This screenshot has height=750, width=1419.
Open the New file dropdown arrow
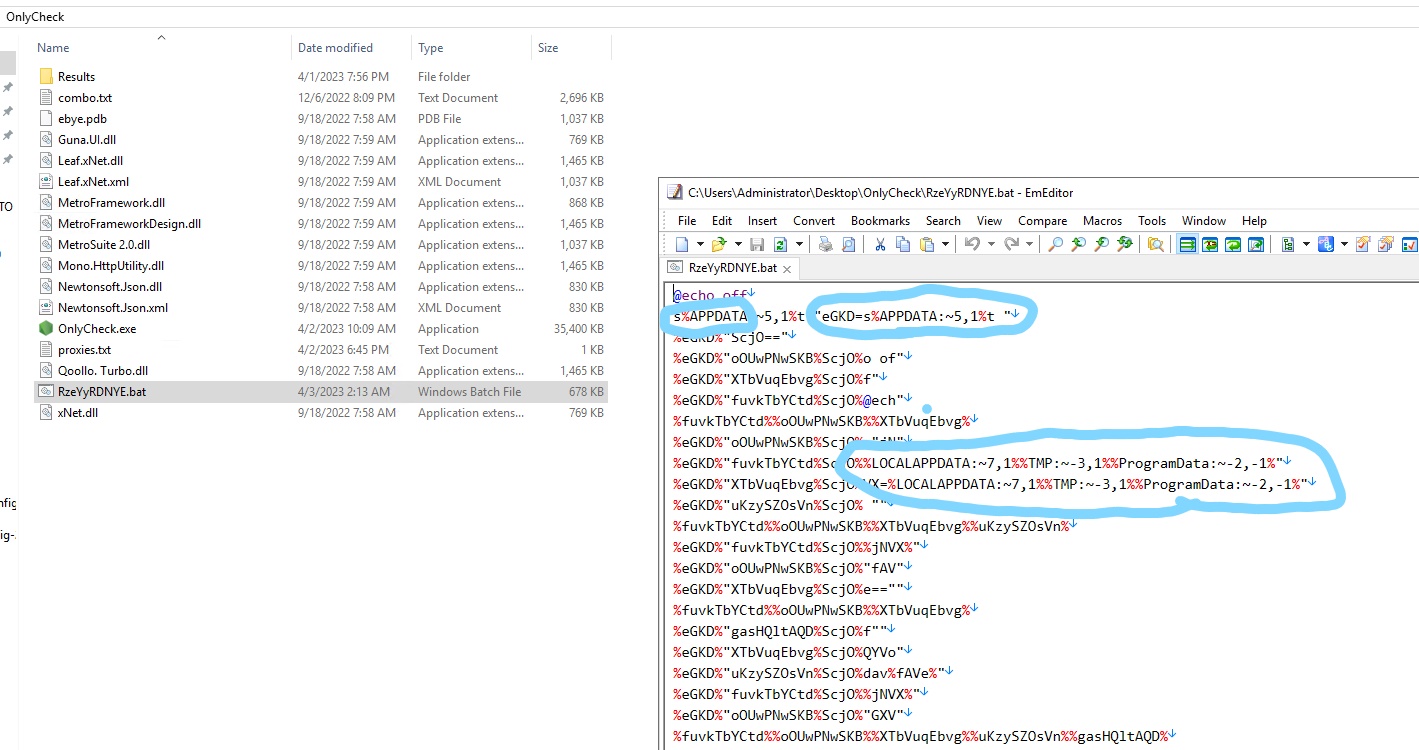tap(700, 244)
